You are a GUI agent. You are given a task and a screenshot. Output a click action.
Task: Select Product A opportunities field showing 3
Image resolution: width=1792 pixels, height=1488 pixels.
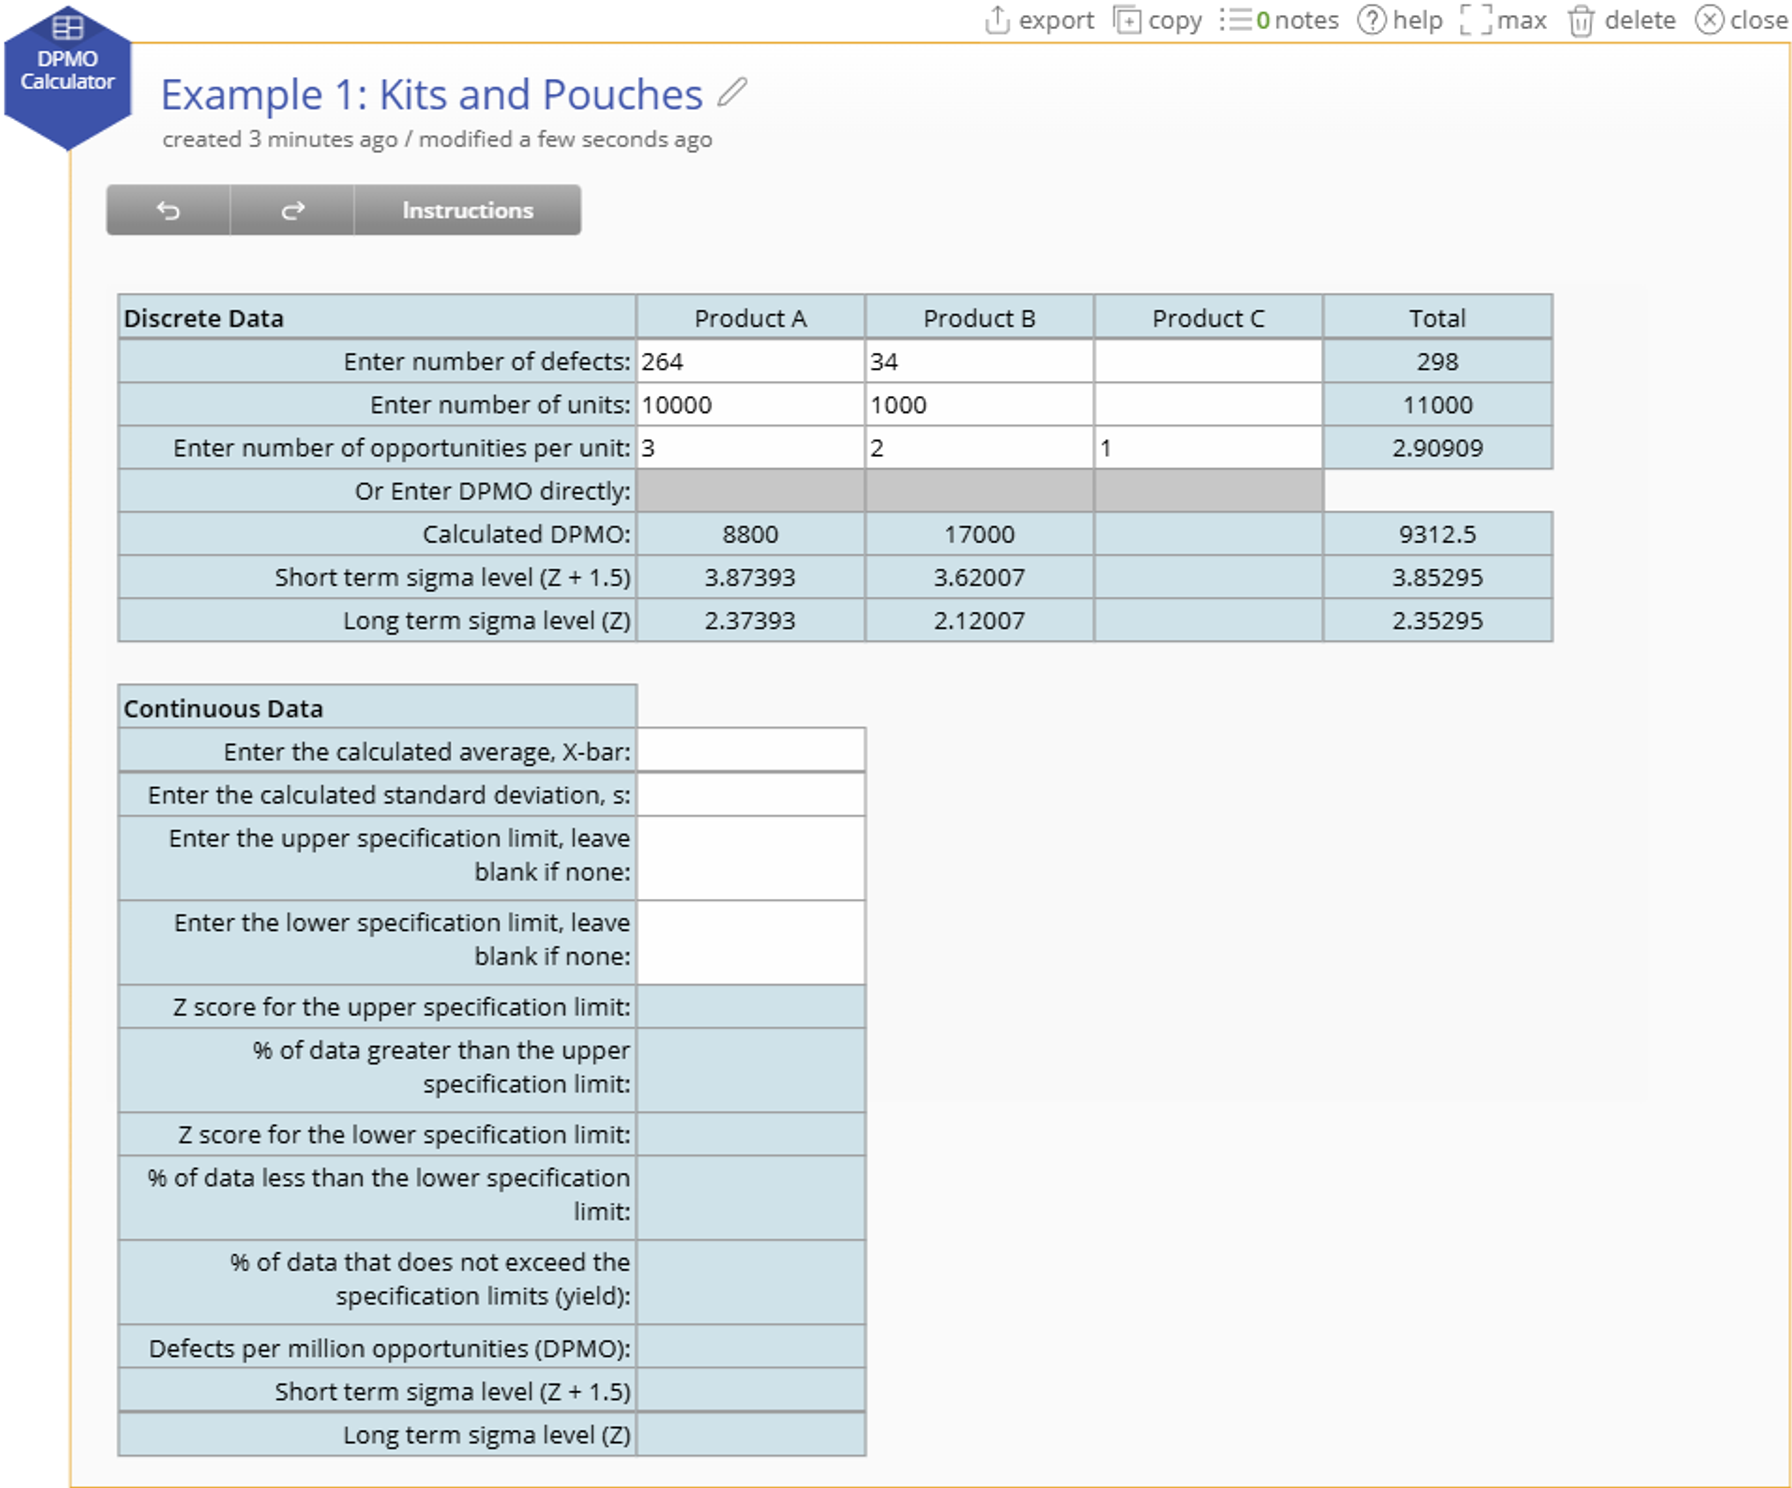[x=750, y=447]
